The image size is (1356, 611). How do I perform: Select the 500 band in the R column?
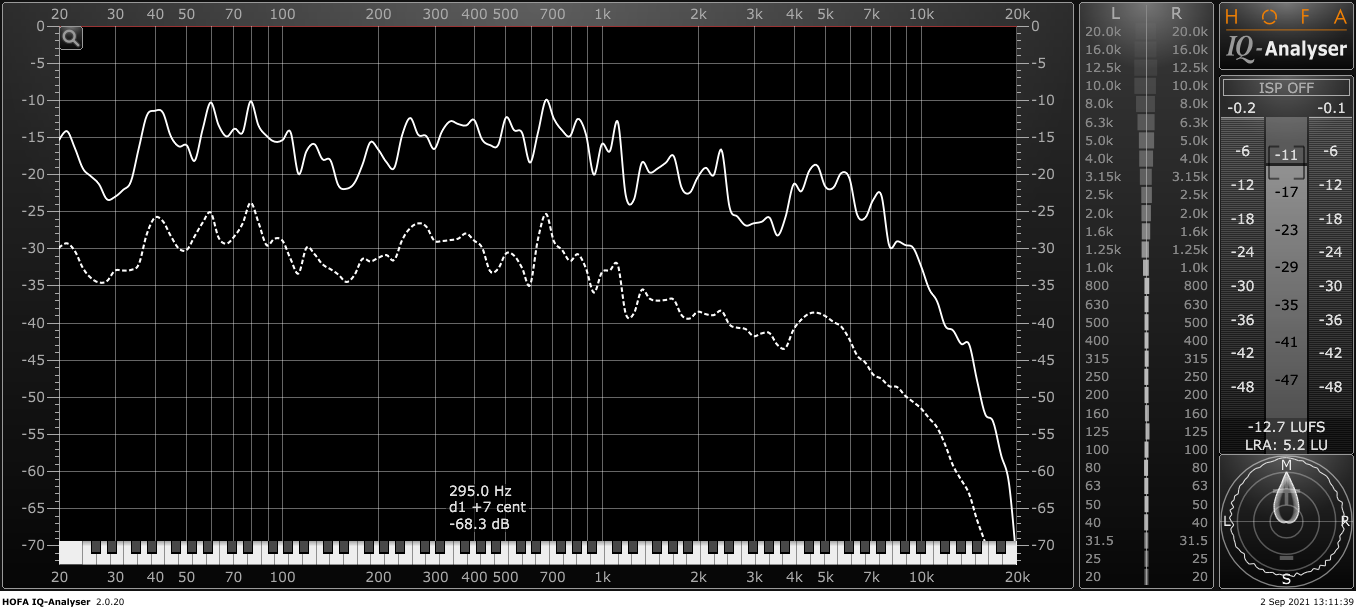(x=1197, y=323)
